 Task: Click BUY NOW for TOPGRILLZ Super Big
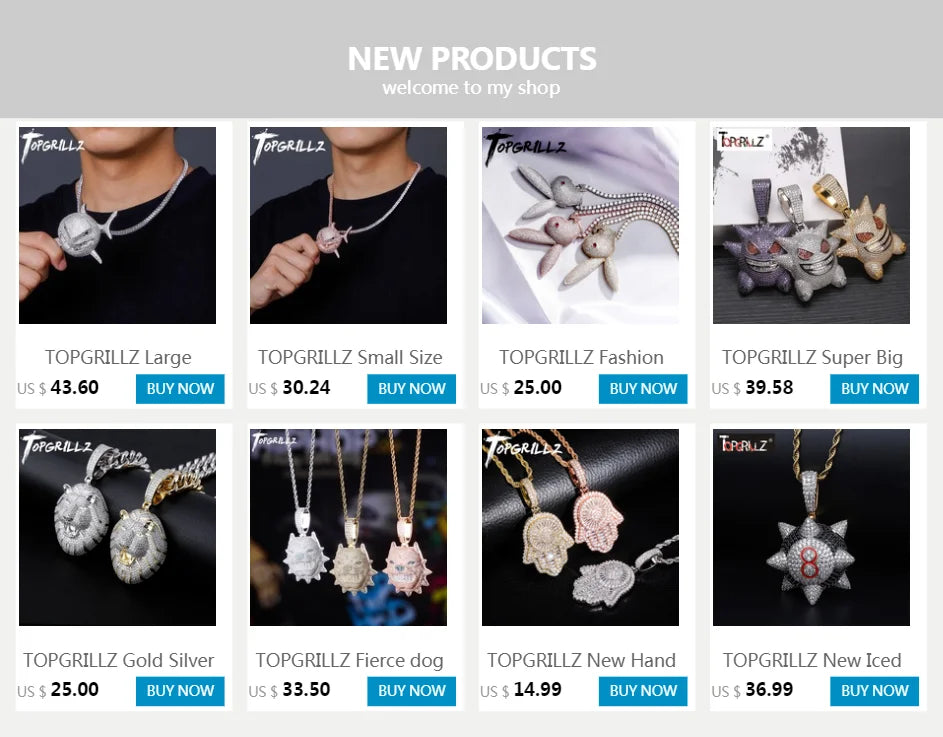tap(874, 389)
